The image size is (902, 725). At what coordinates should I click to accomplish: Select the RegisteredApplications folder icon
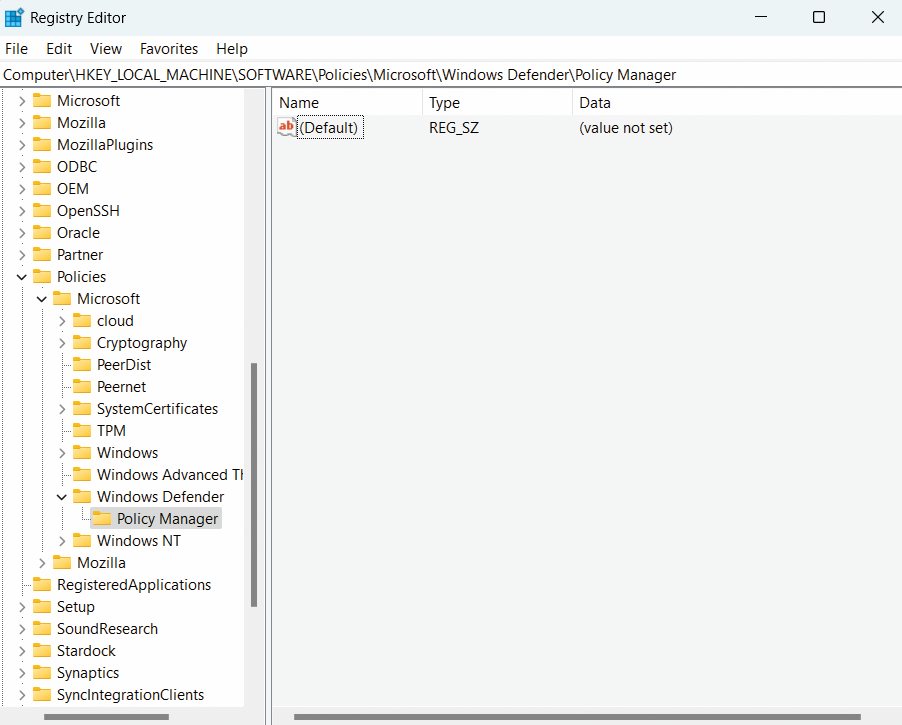(42, 585)
